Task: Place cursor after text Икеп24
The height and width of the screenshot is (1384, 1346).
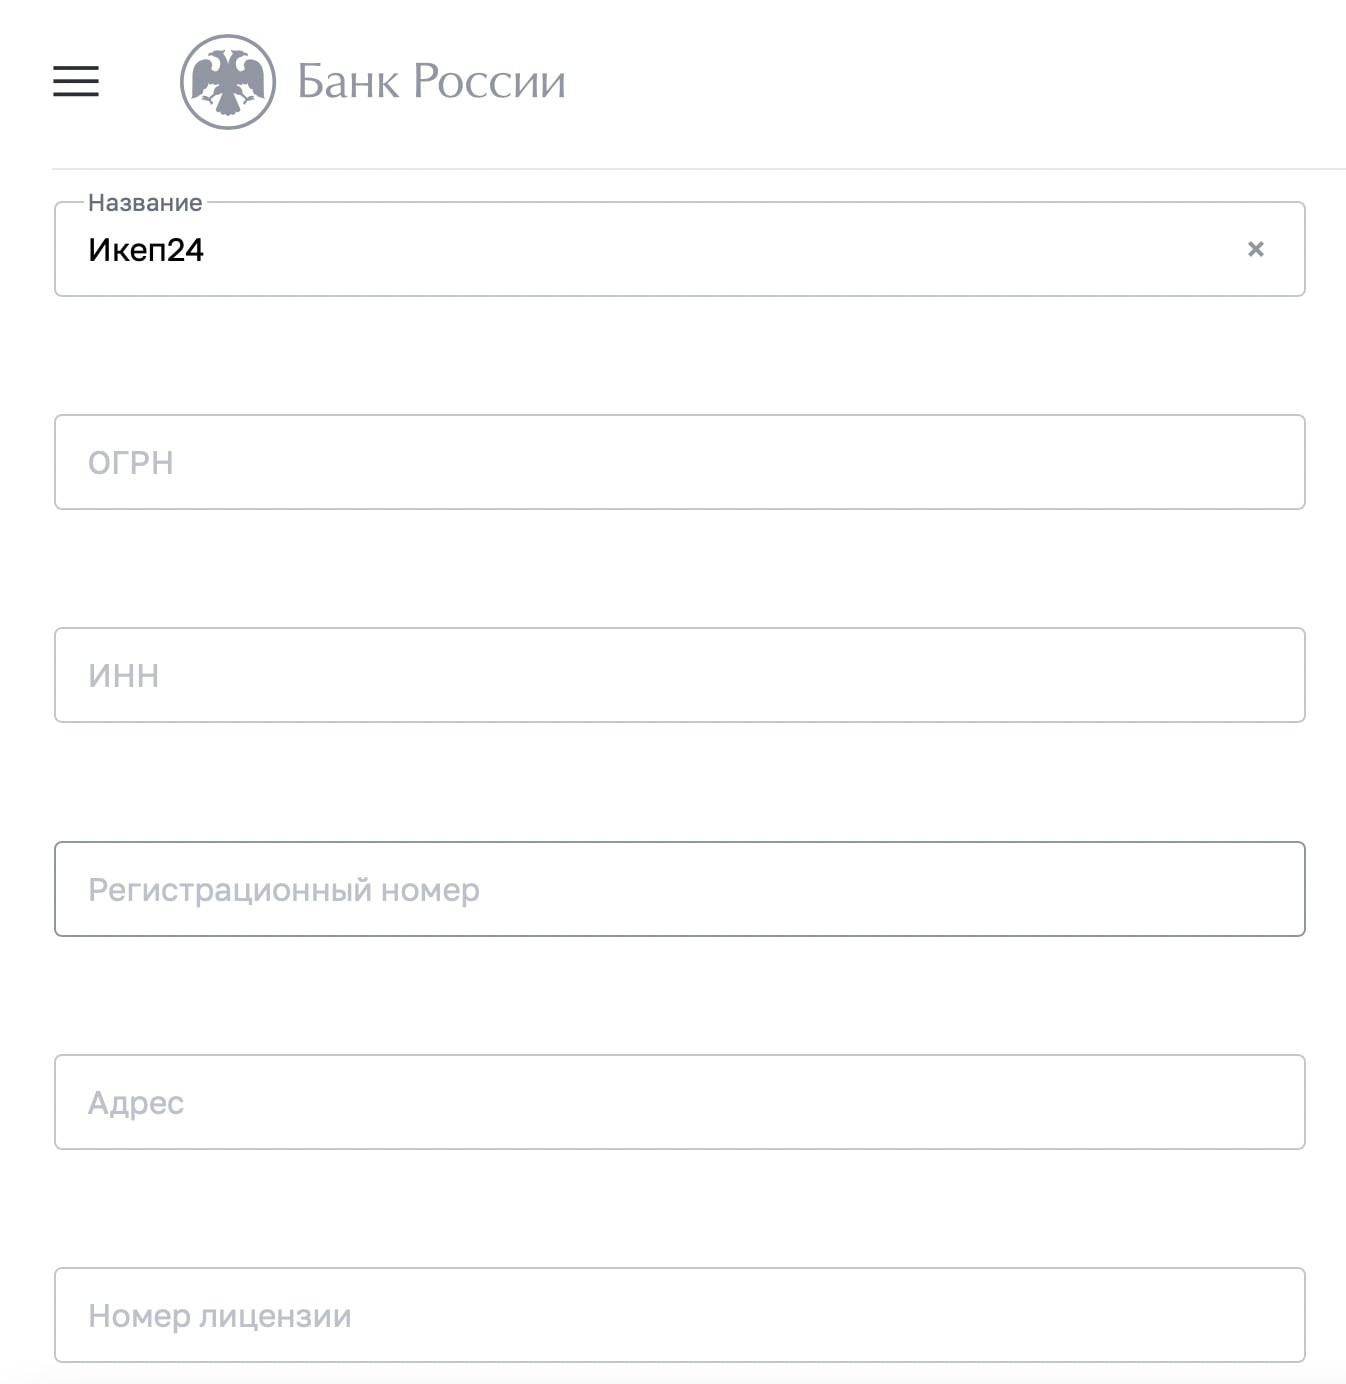Action: click(x=206, y=250)
